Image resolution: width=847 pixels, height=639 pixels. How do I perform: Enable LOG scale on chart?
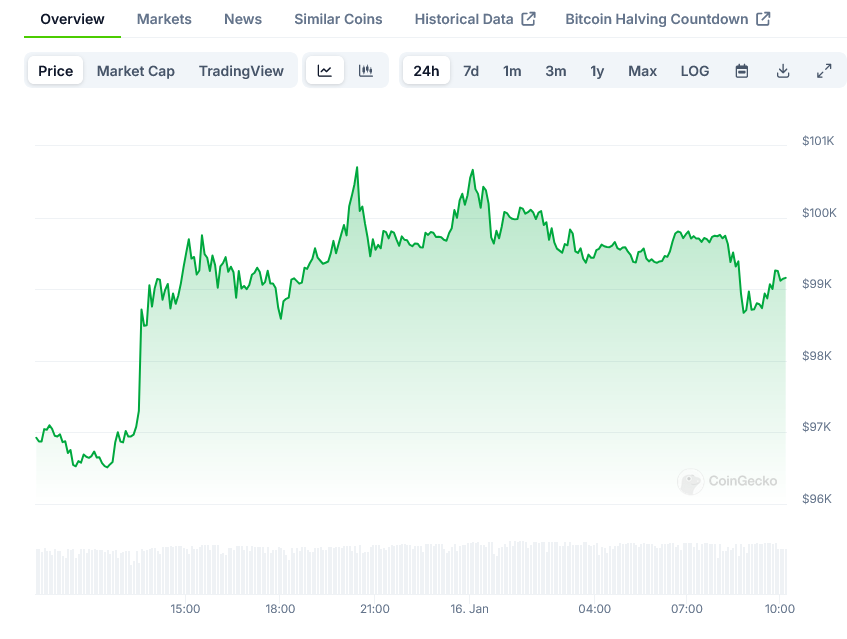coord(695,71)
